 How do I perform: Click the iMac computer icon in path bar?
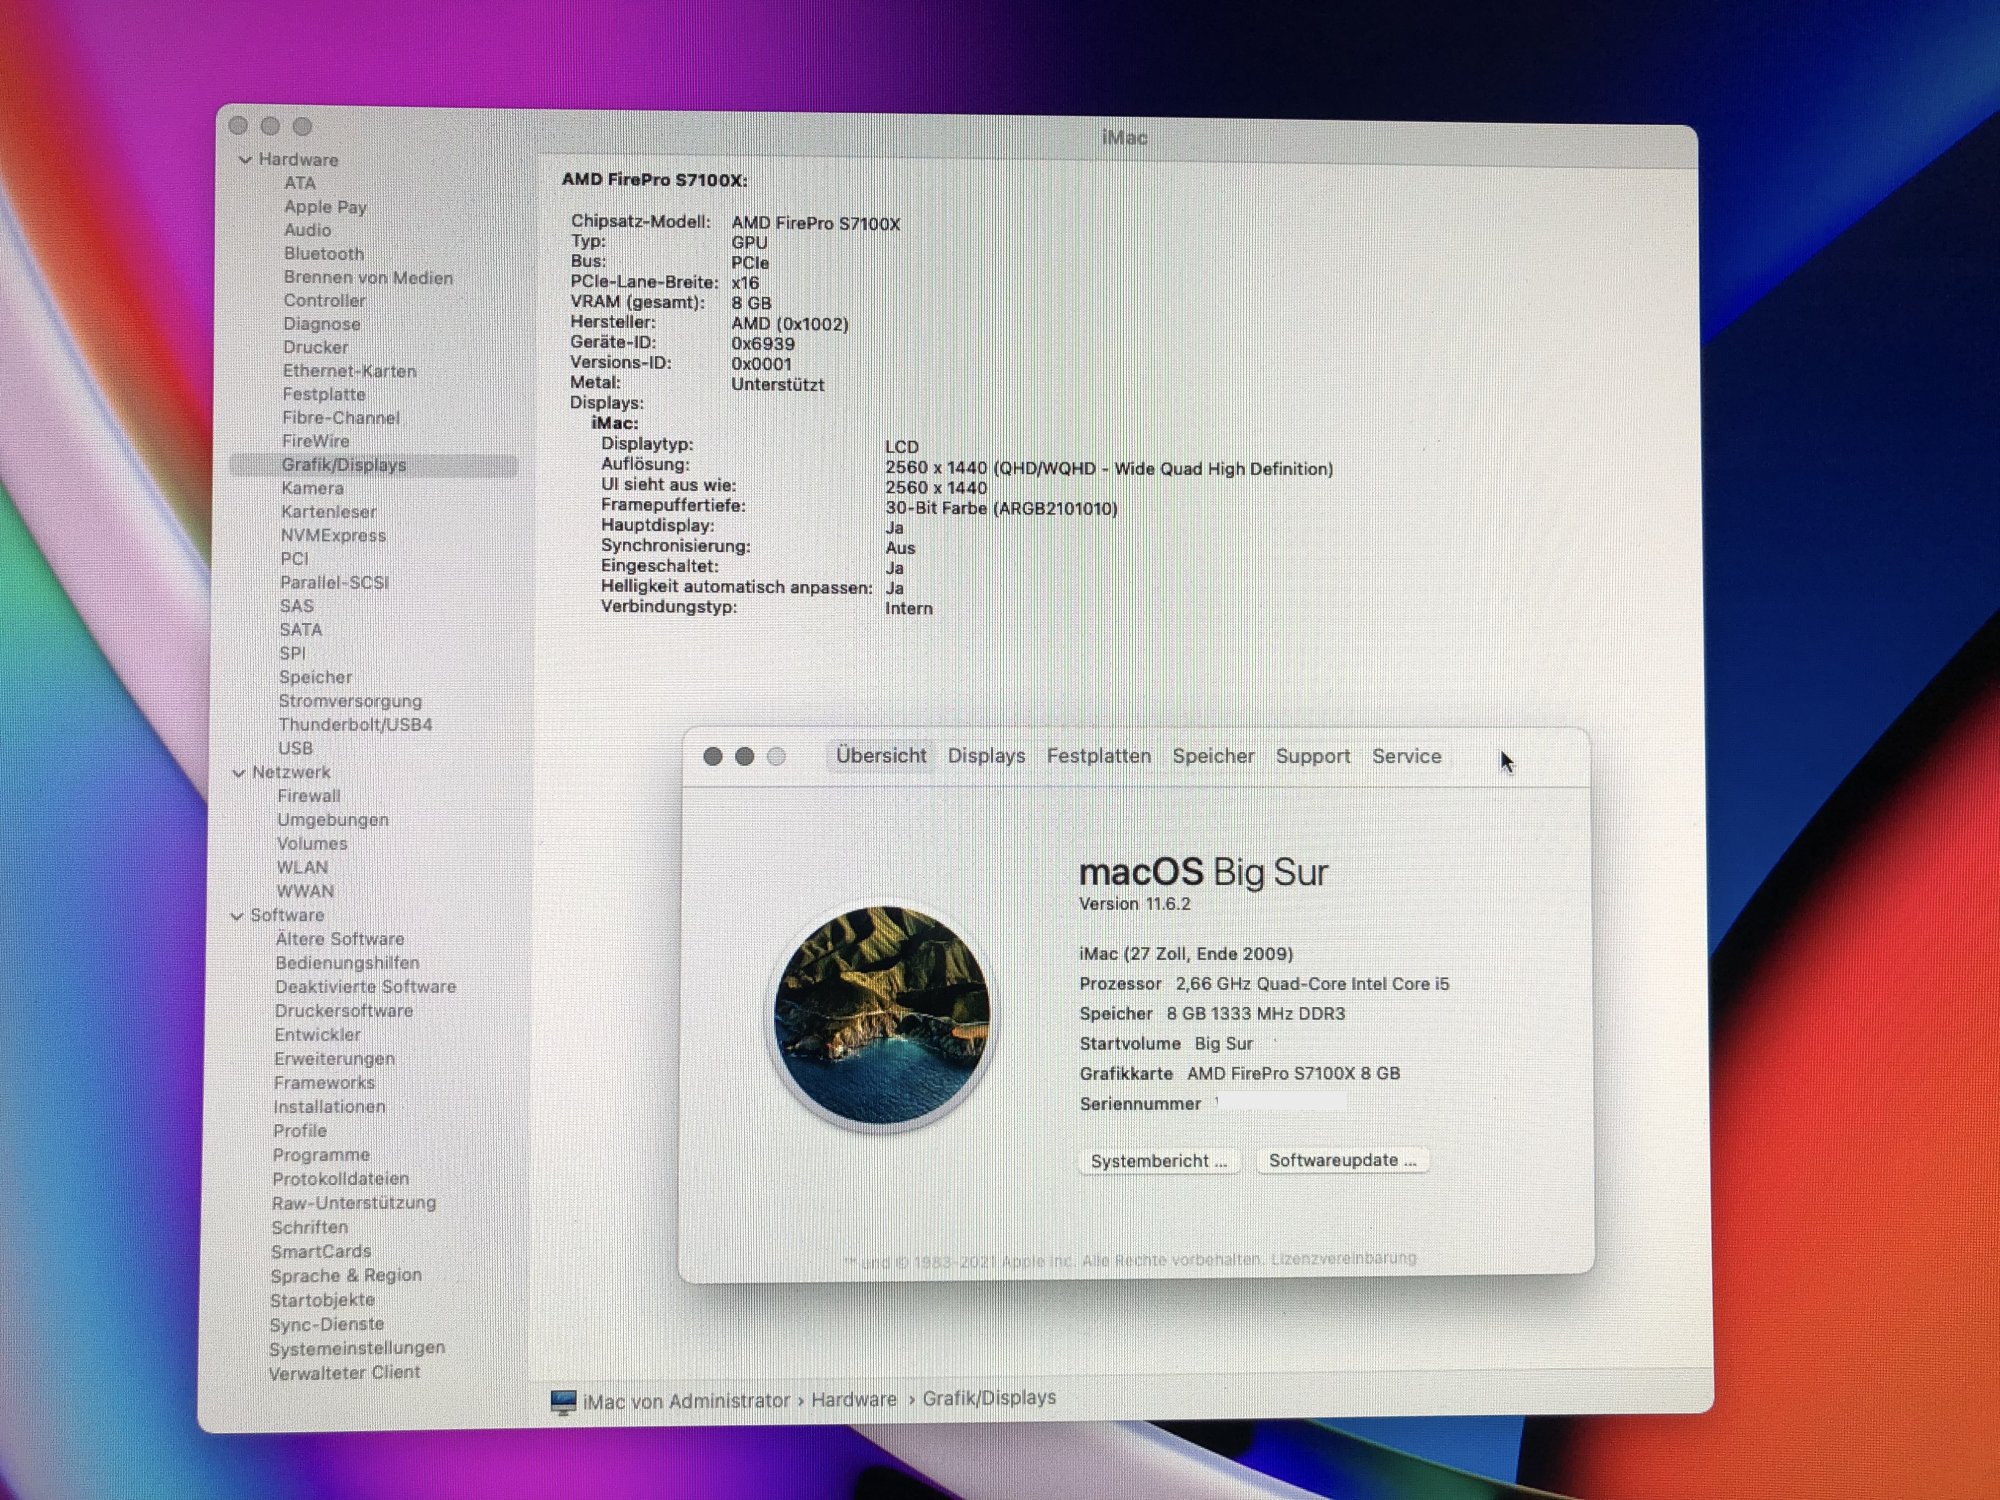pyautogui.click(x=564, y=1401)
